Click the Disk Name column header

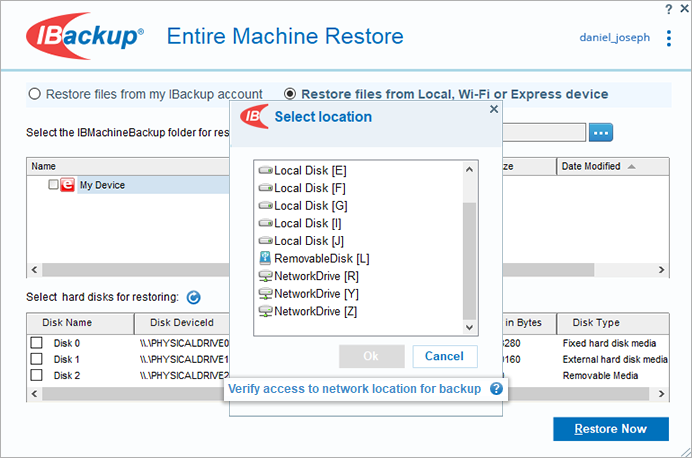pyautogui.click(x=80, y=323)
